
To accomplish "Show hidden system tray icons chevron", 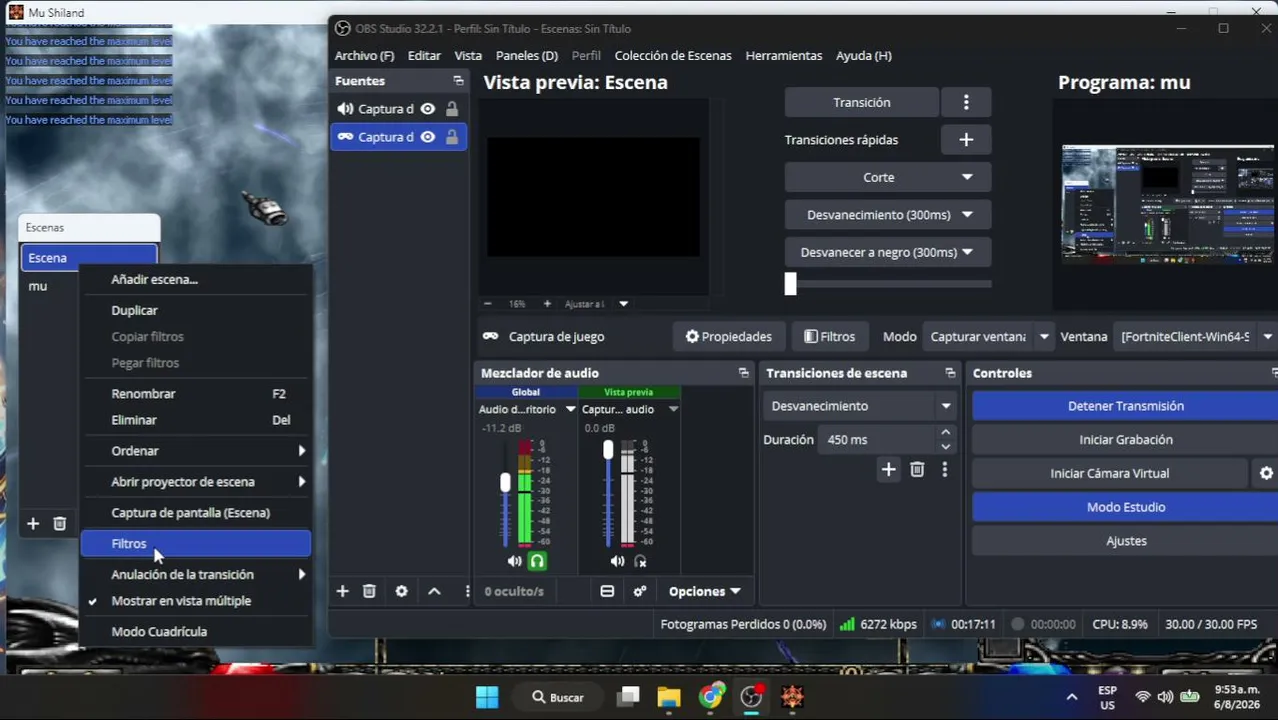I will point(1072,697).
